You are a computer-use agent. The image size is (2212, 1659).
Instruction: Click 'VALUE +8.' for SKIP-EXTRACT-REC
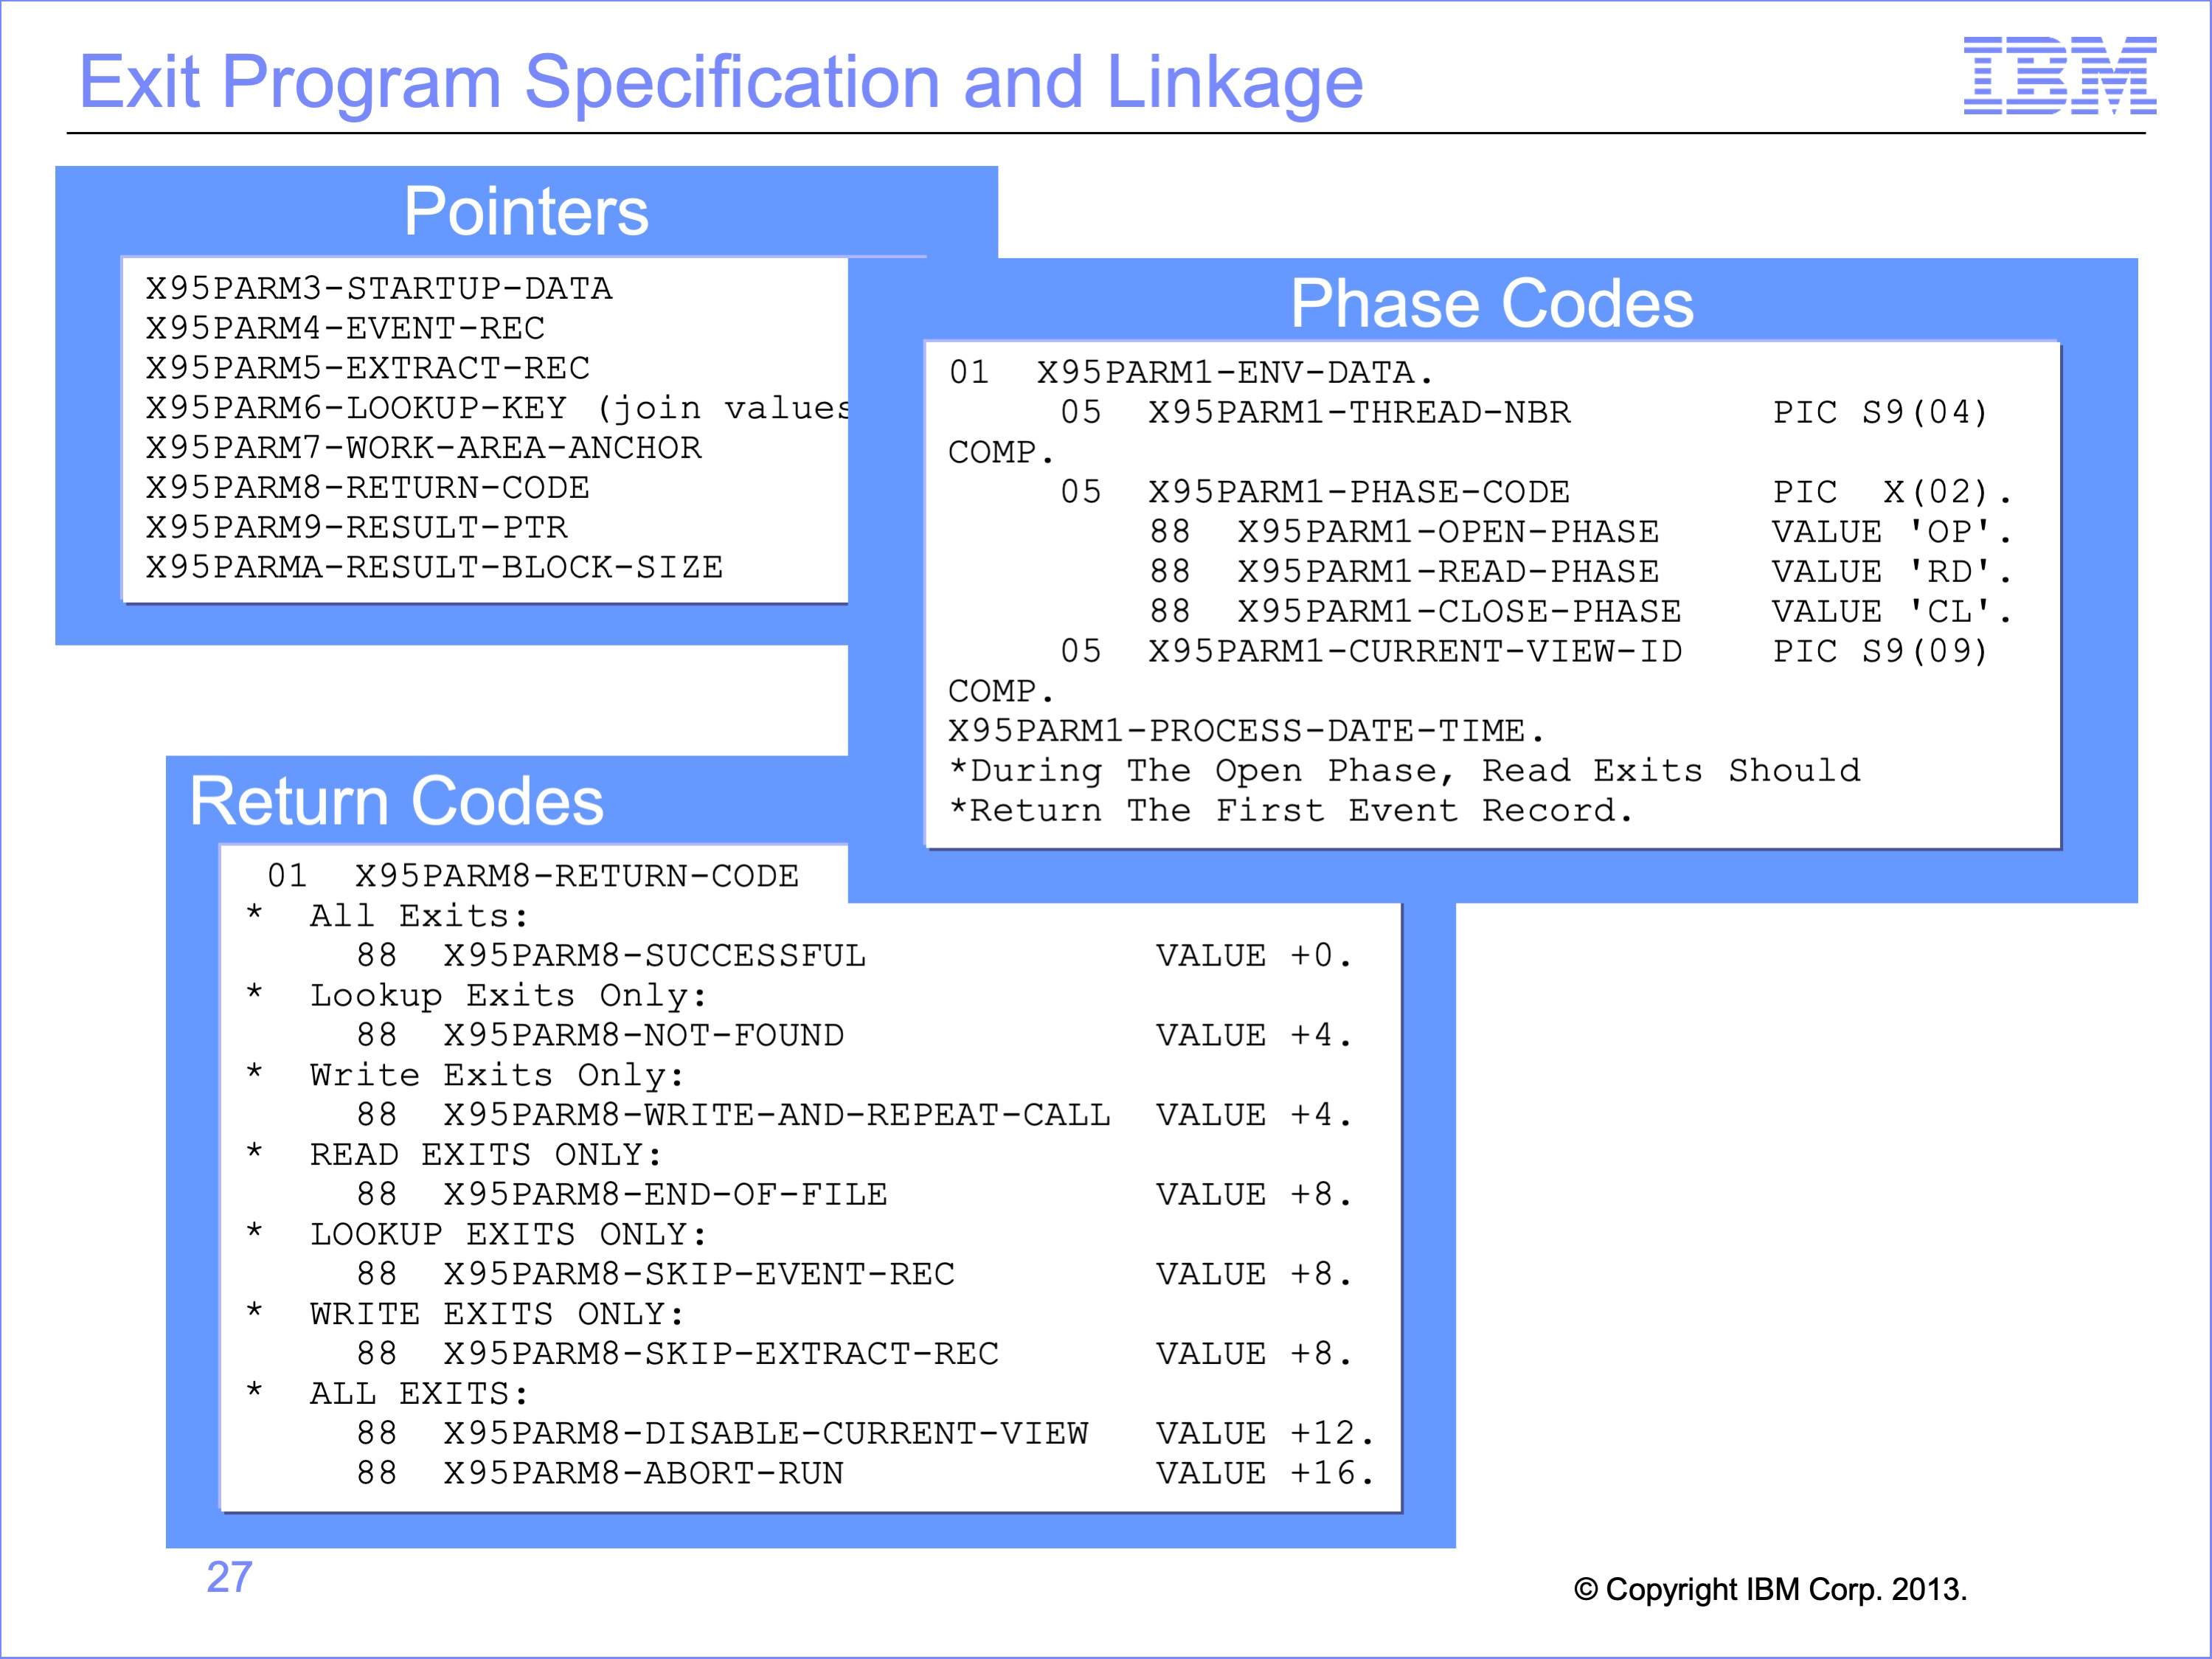pos(1254,1354)
